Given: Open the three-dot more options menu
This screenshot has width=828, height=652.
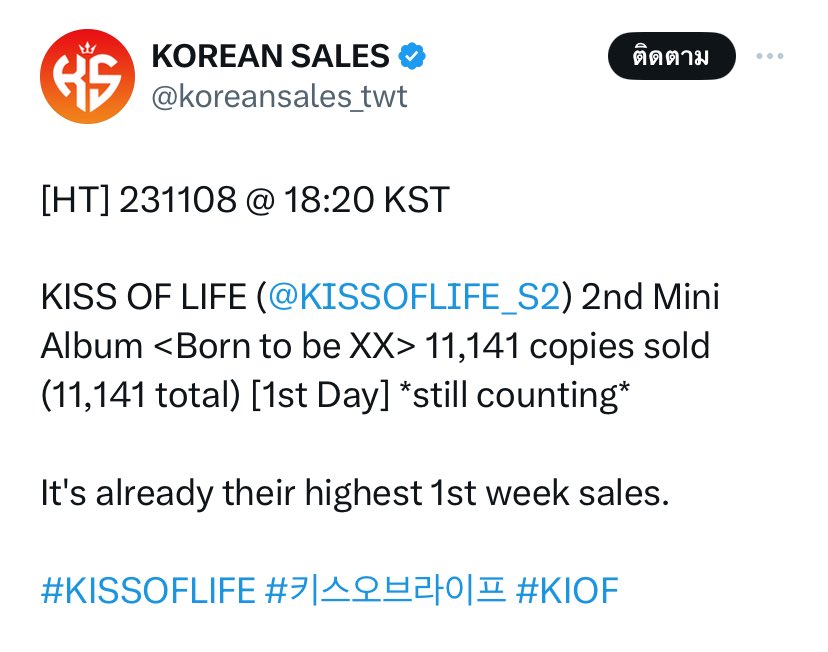Looking at the screenshot, I should point(769,56).
